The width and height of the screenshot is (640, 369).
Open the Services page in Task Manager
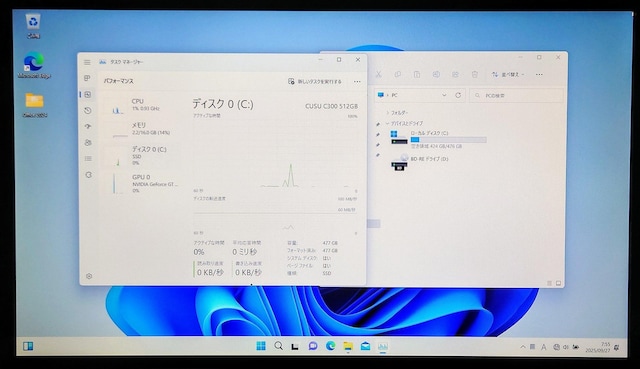(89, 175)
